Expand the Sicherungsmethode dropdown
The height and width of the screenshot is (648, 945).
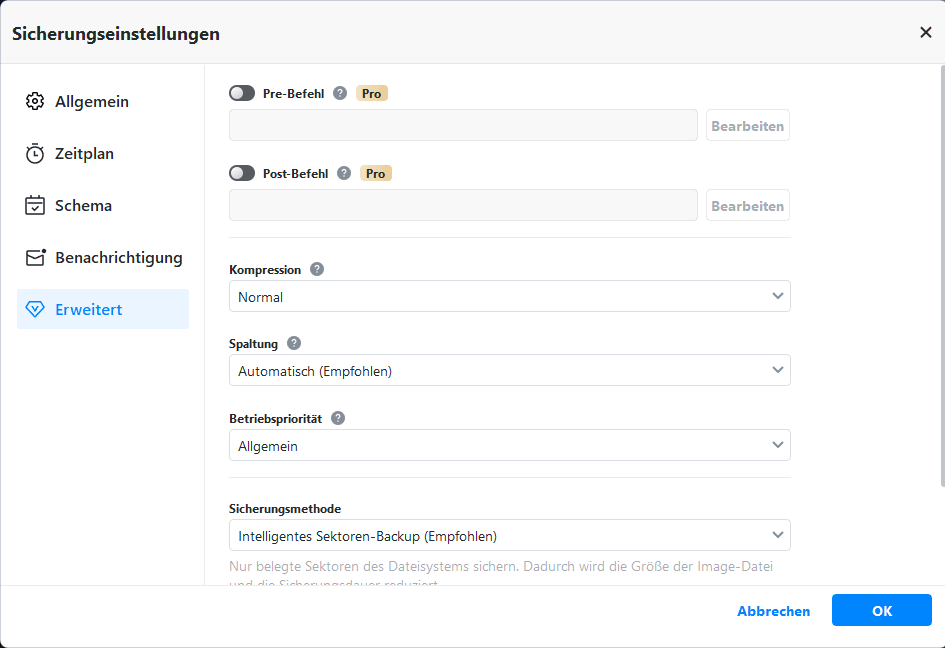point(509,536)
